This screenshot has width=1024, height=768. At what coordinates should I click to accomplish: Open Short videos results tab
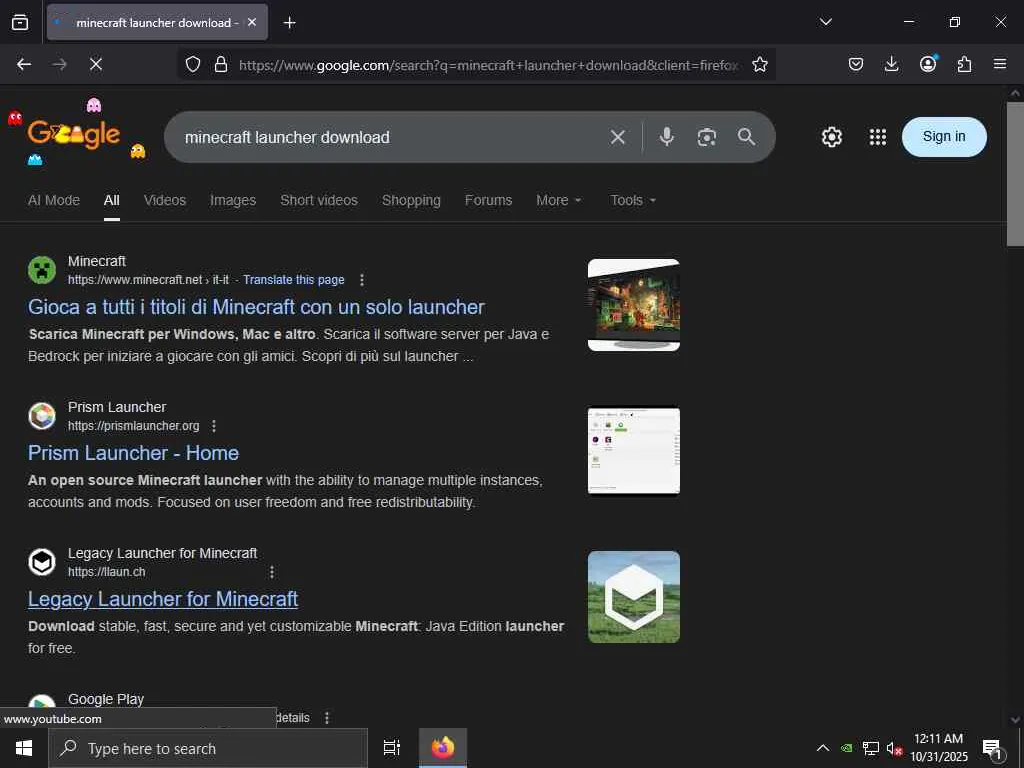[x=319, y=200]
